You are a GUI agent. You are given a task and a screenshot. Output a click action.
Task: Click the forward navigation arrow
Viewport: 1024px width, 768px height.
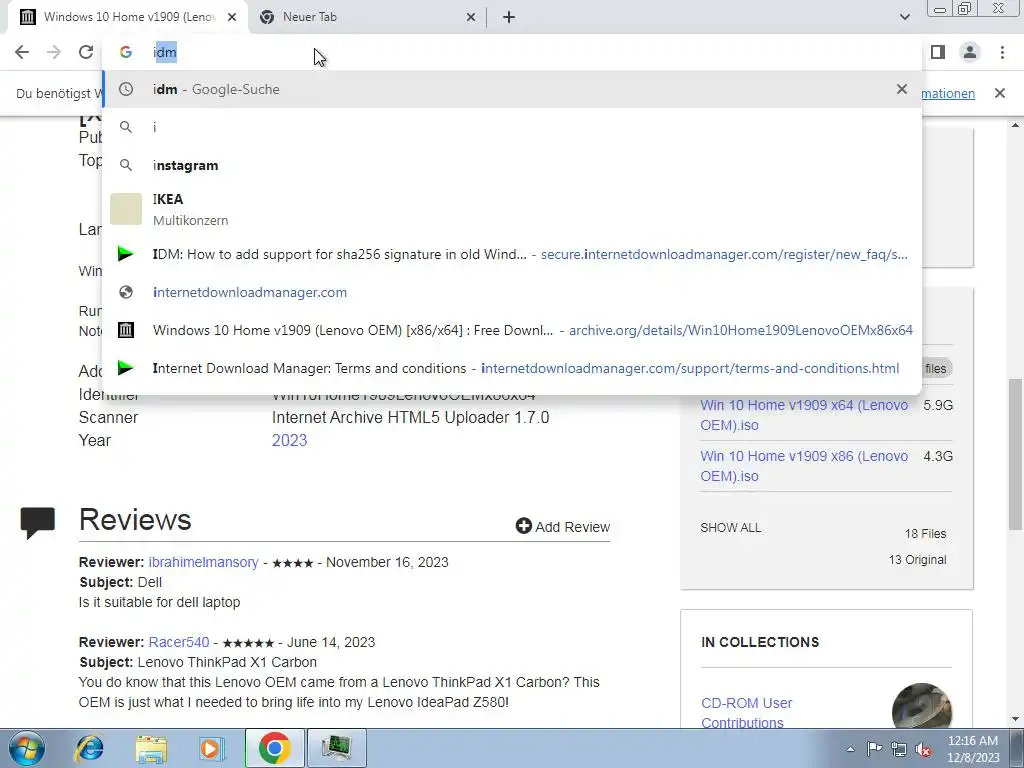coord(54,52)
